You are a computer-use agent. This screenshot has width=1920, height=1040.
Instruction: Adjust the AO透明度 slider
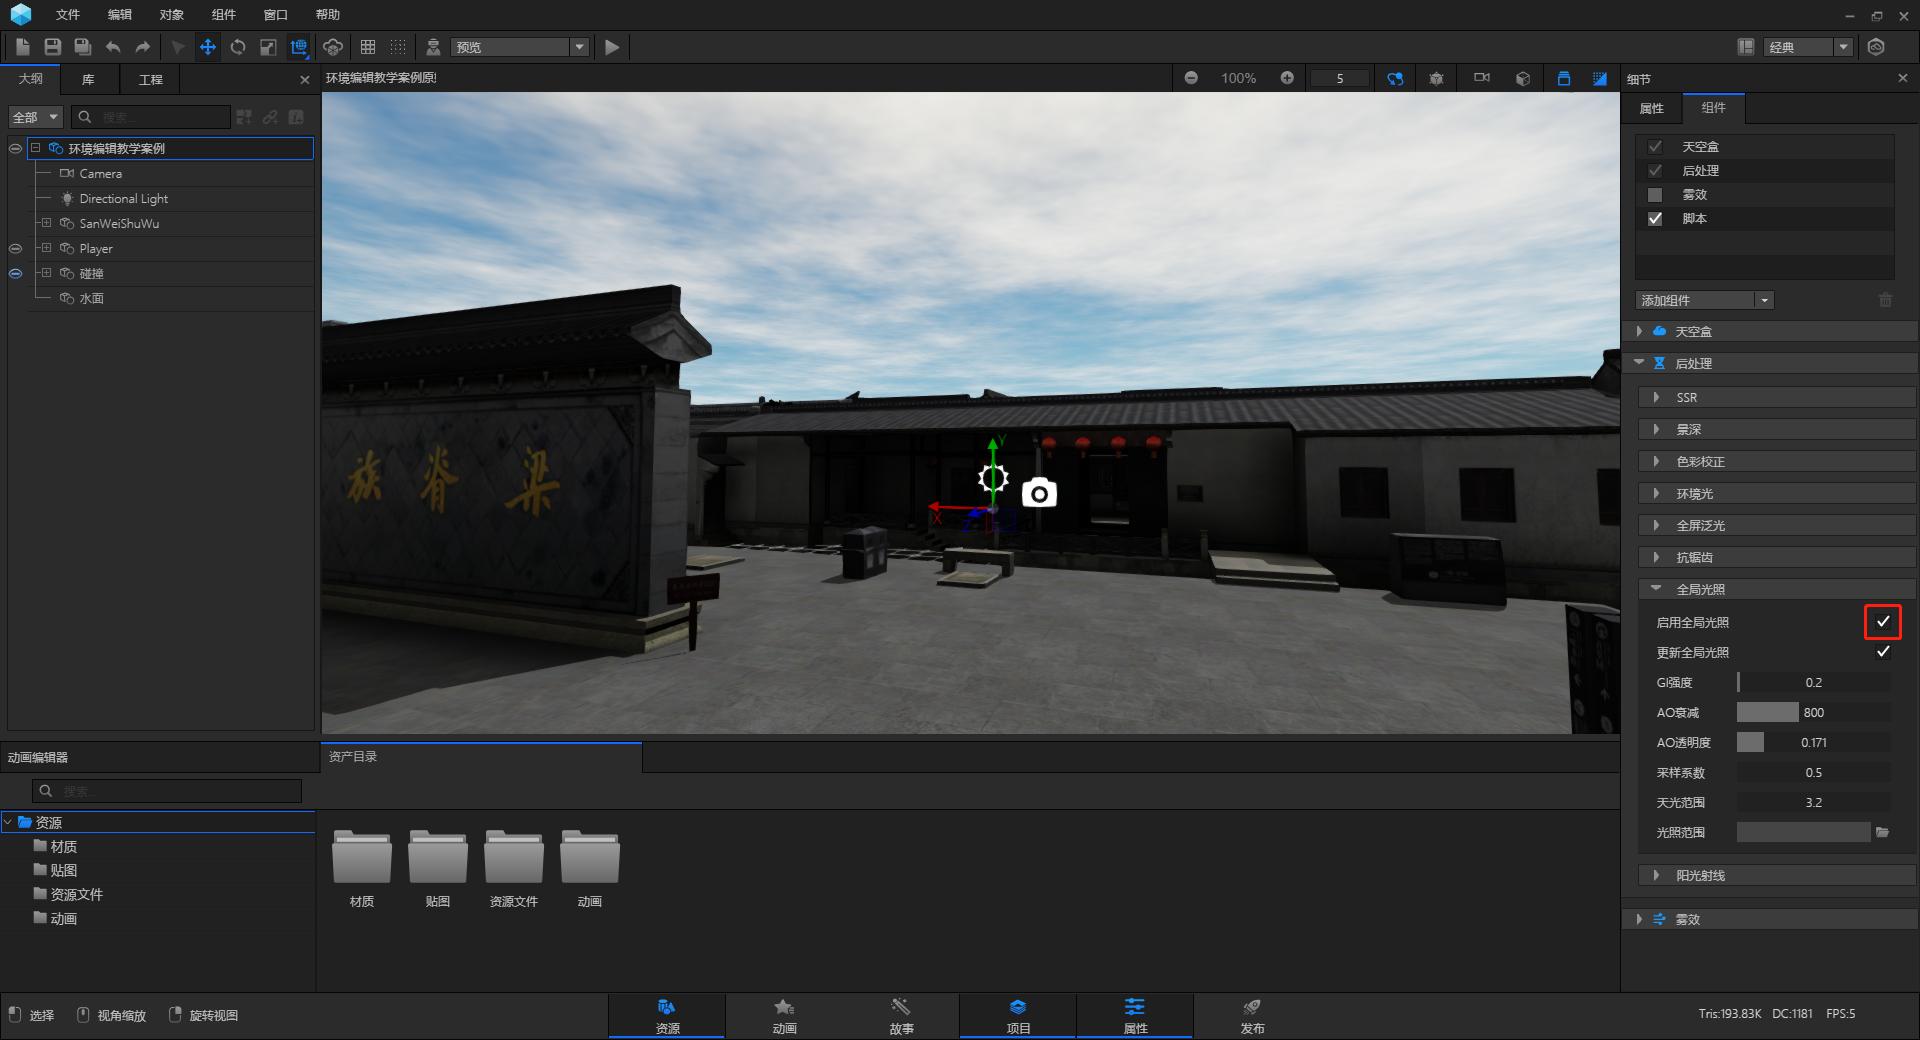coord(1813,742)
